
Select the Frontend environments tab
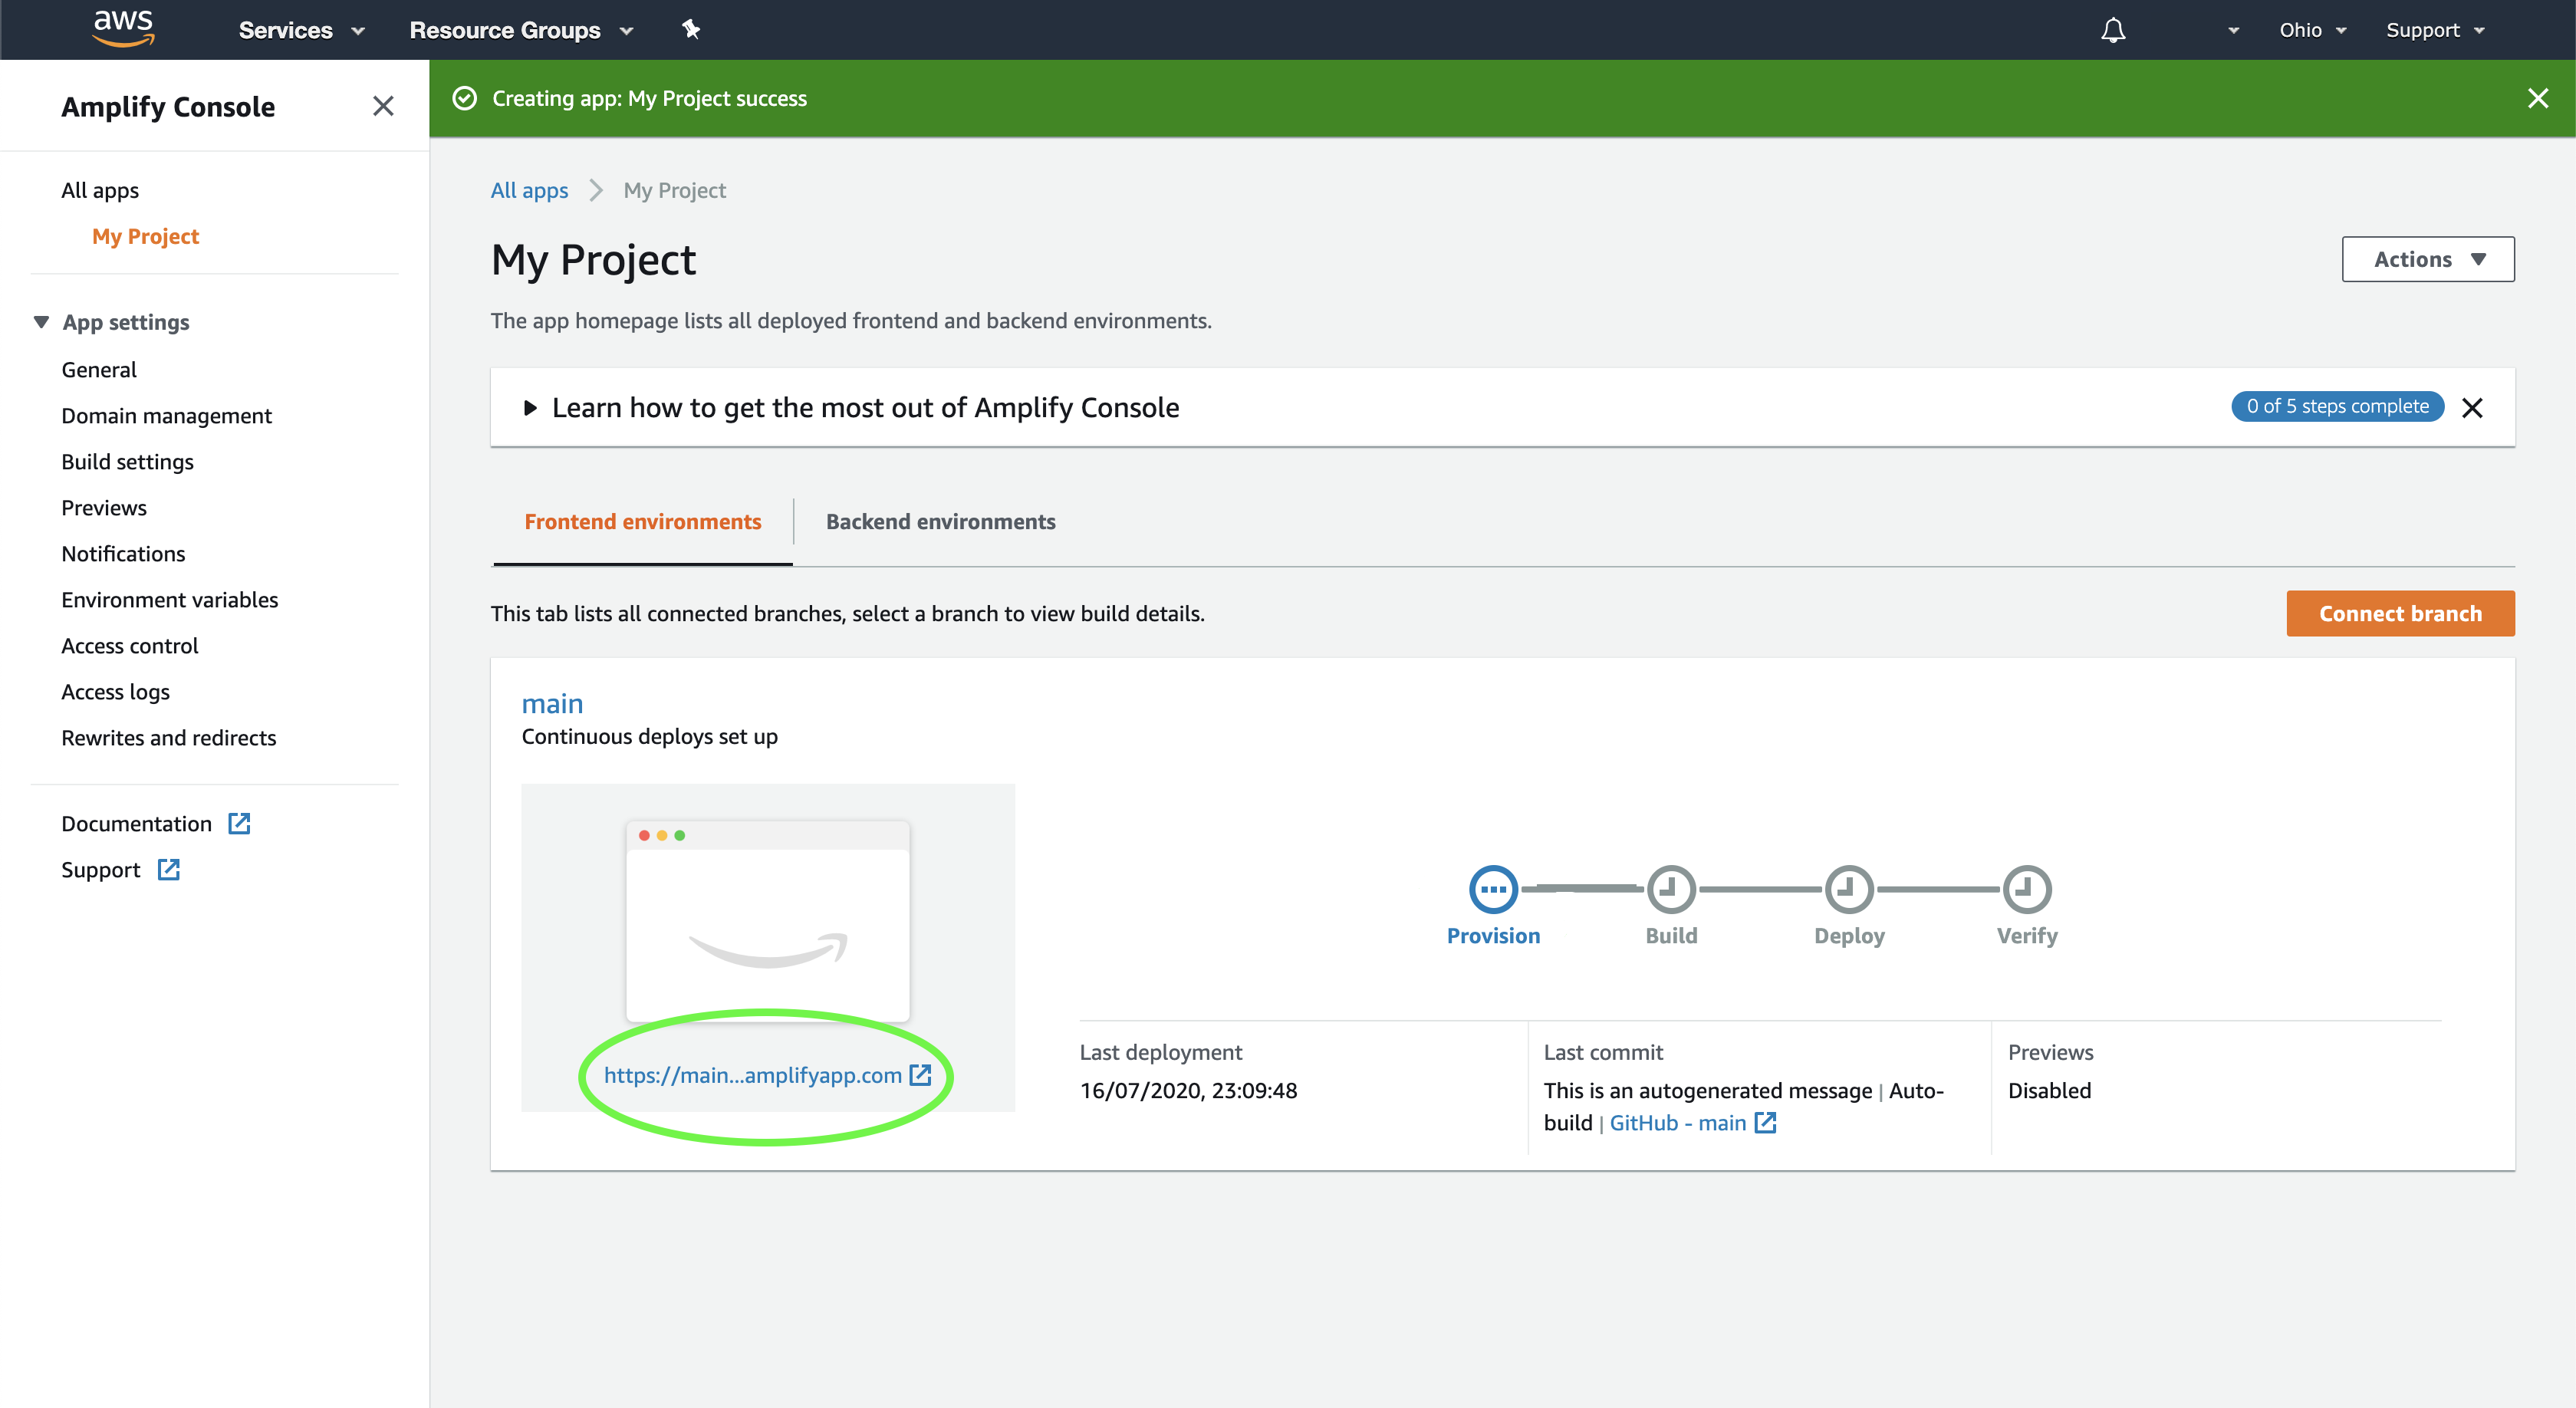[x=643, y=520]
